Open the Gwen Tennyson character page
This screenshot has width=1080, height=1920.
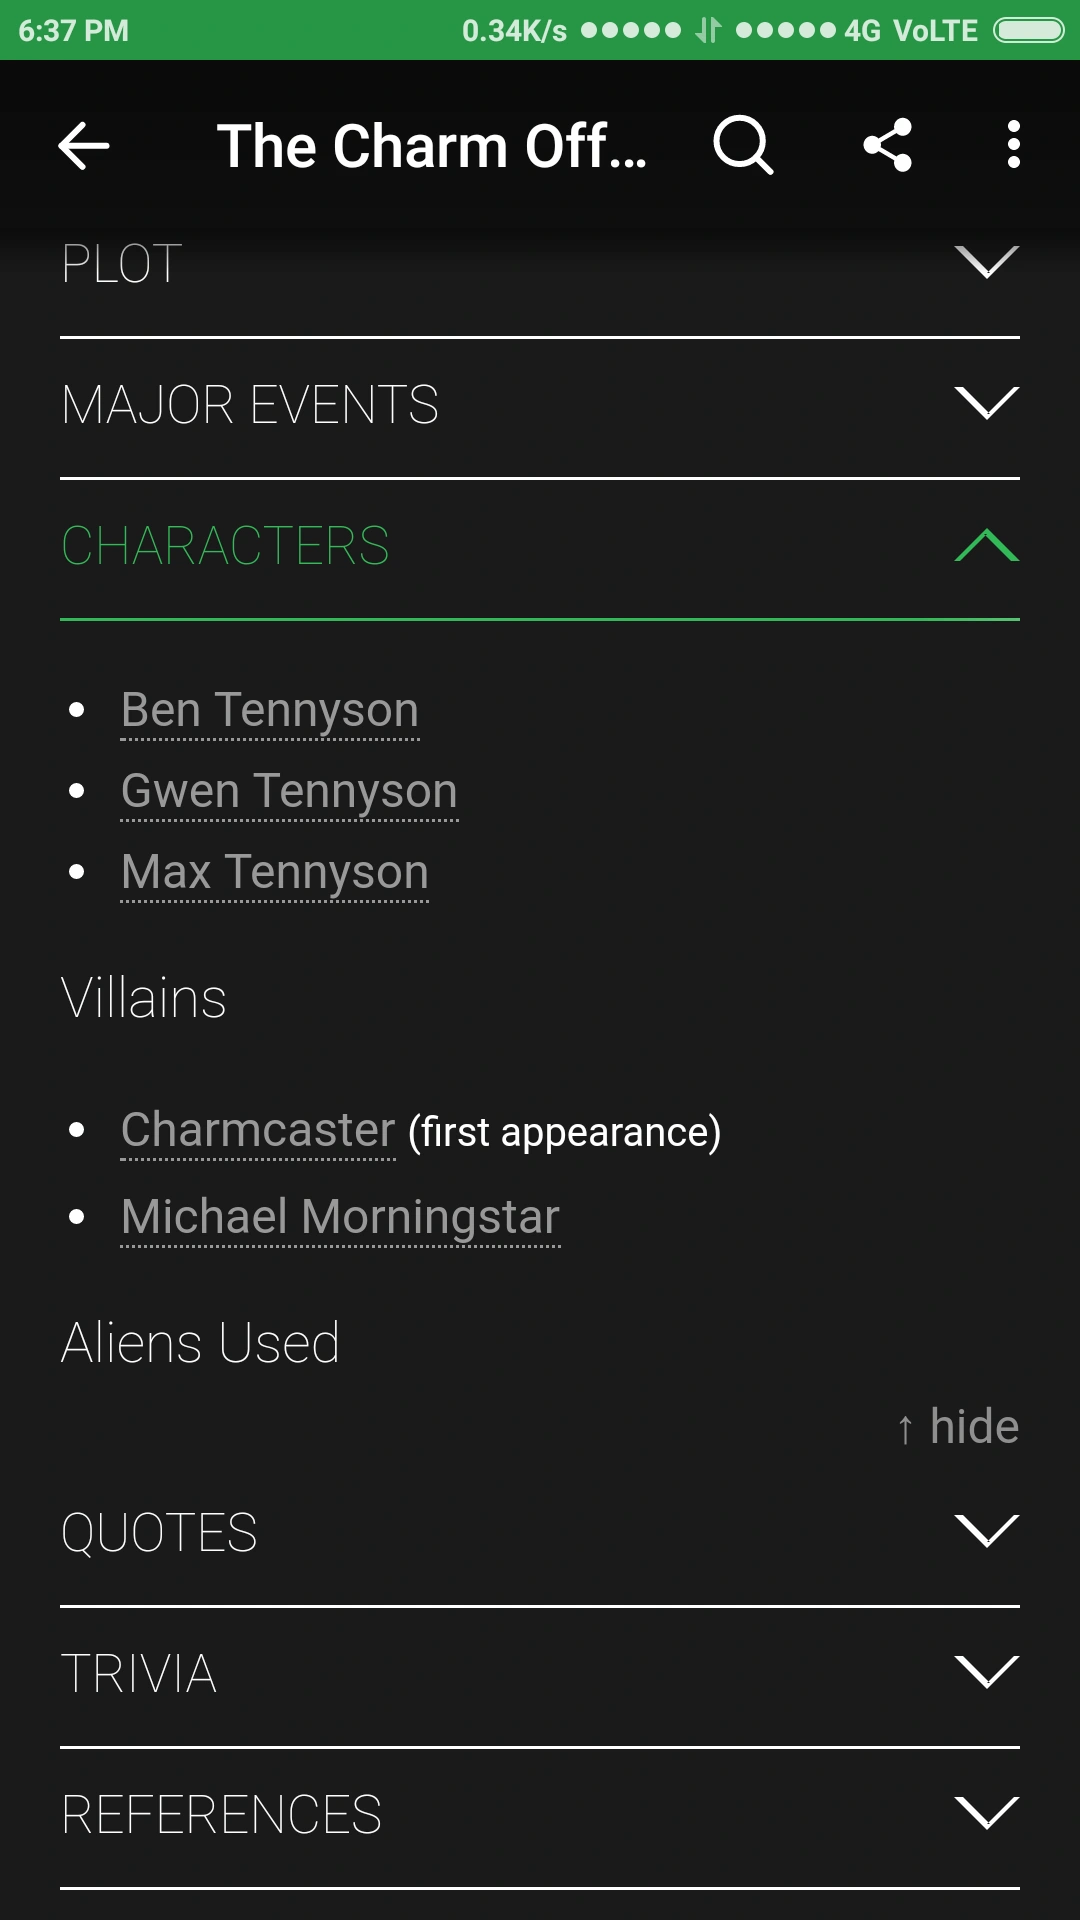tap(289, 791)
